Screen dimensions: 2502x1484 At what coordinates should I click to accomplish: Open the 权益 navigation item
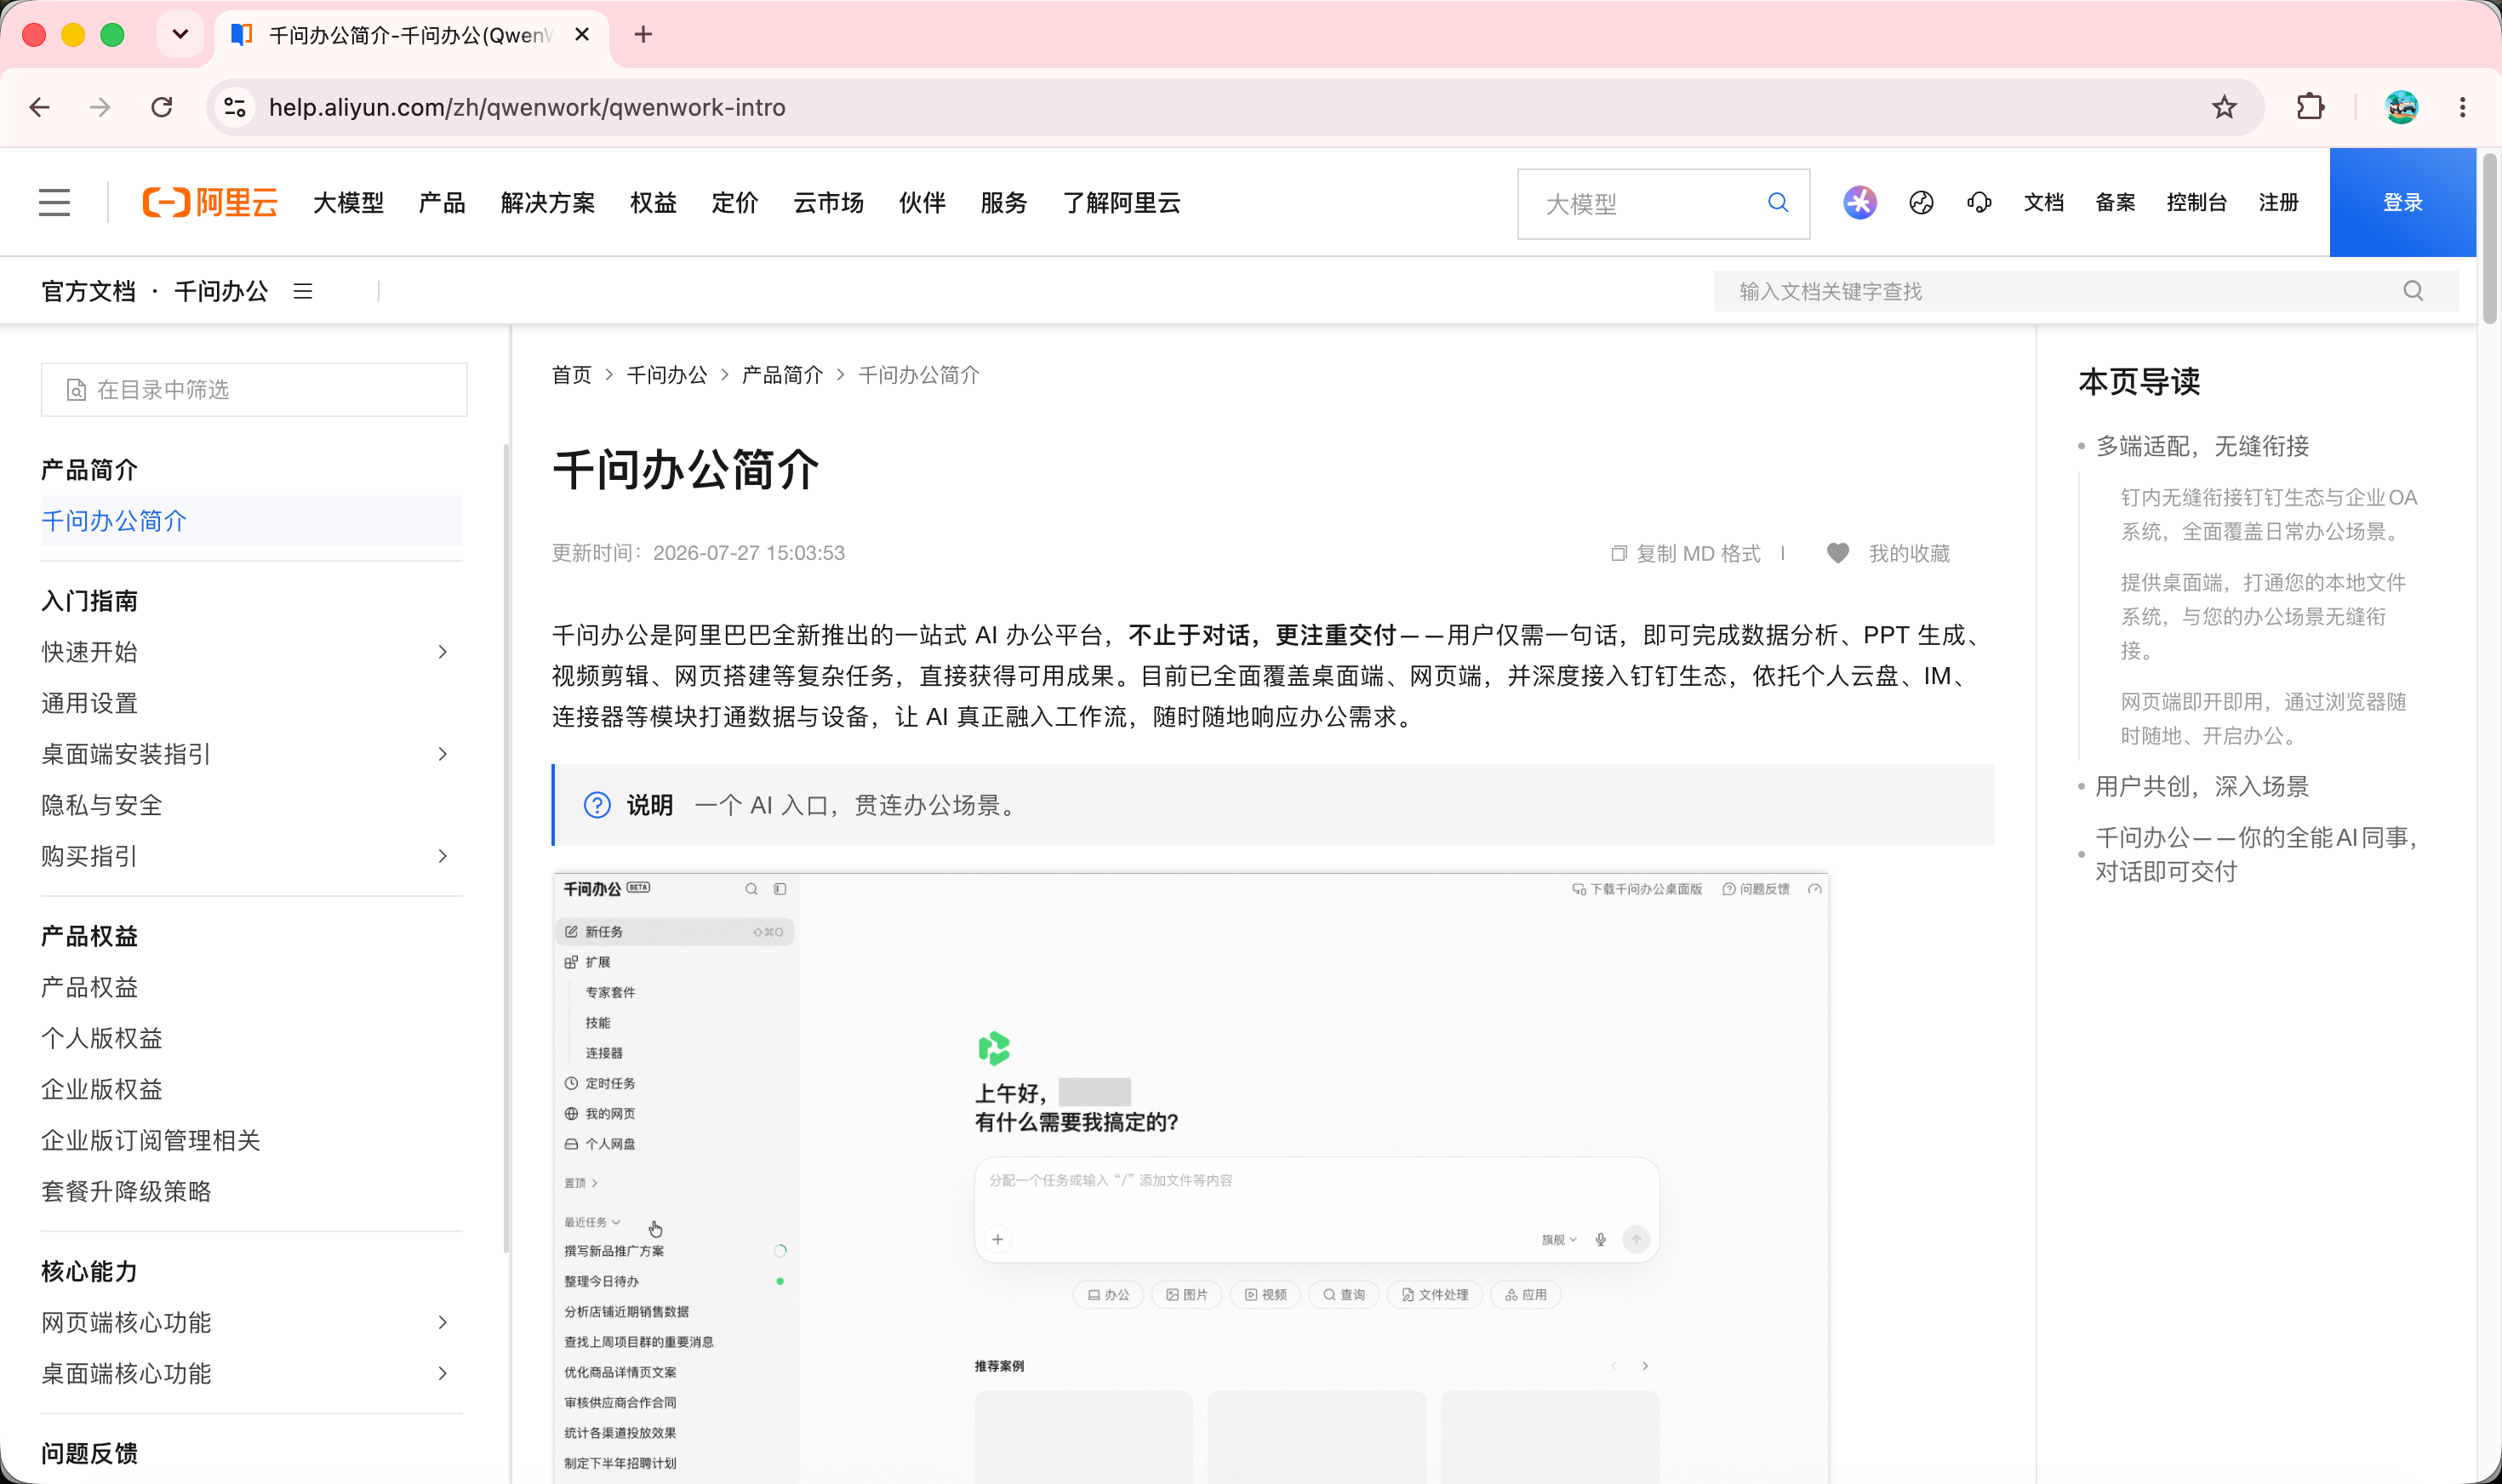pyautogui.click(x=653, y=203)
